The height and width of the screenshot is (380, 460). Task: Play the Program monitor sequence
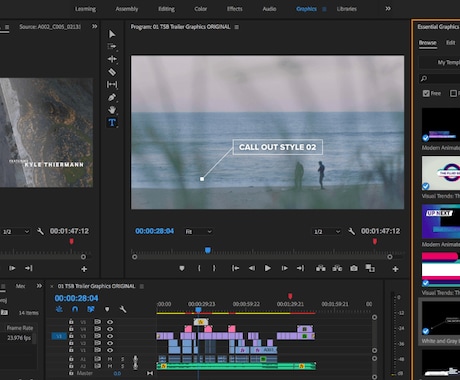coord(268,268)
